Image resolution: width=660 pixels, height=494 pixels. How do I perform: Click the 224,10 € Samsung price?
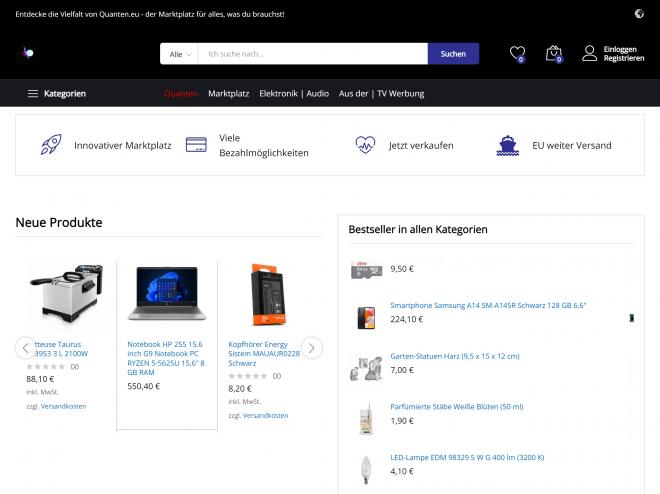click(407, 319)
